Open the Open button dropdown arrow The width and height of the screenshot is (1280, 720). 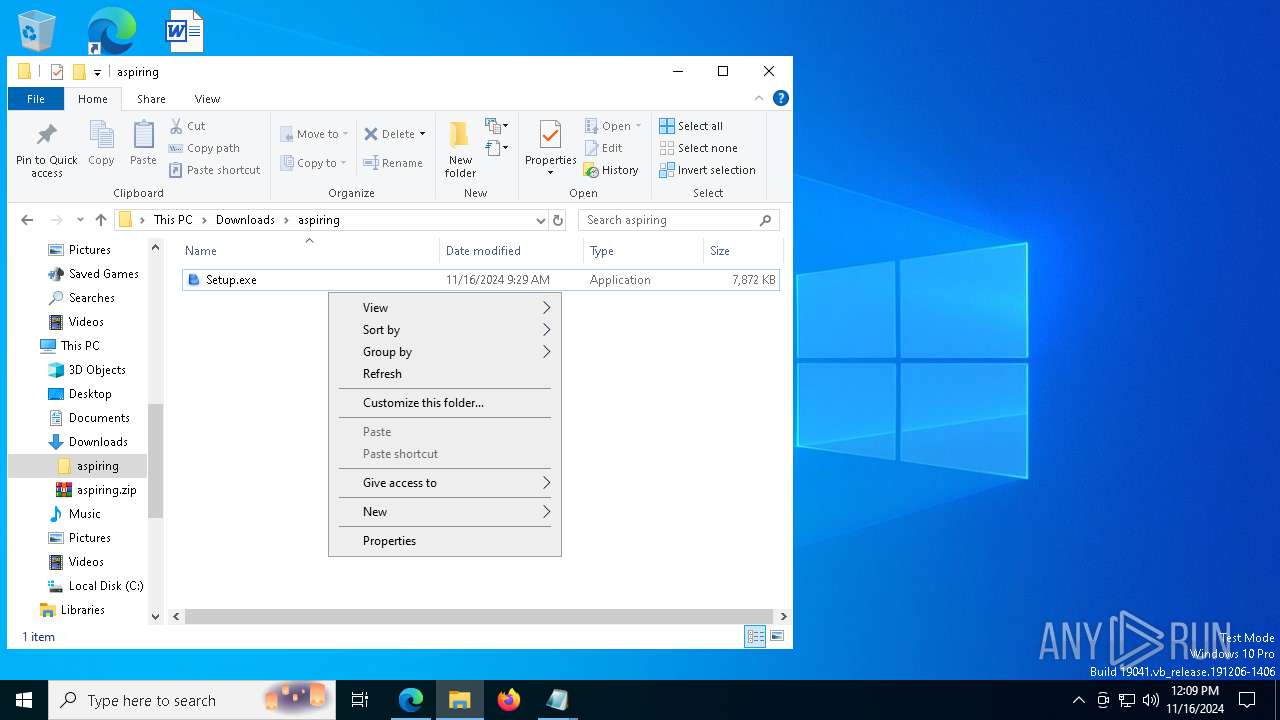point(638,126)
